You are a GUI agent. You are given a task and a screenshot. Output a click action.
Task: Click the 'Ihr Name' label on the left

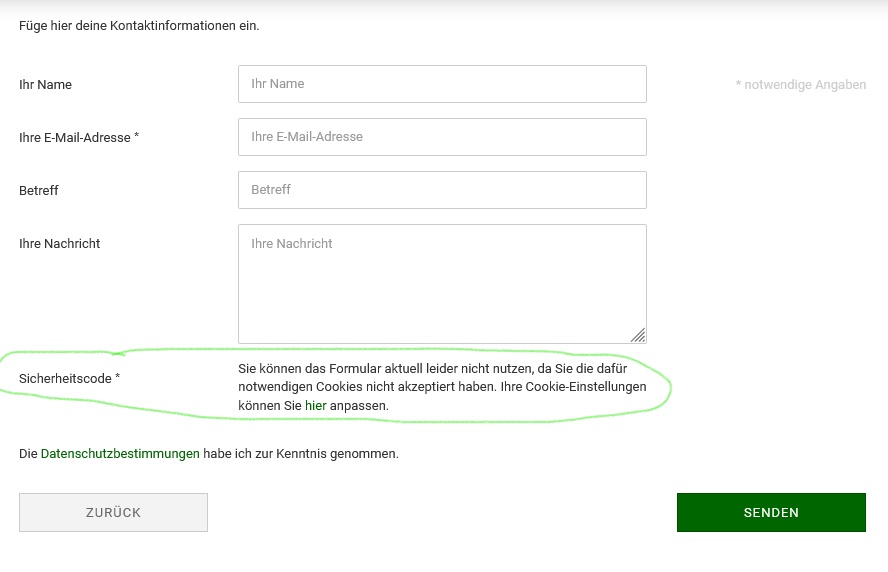tap(45, 85)
